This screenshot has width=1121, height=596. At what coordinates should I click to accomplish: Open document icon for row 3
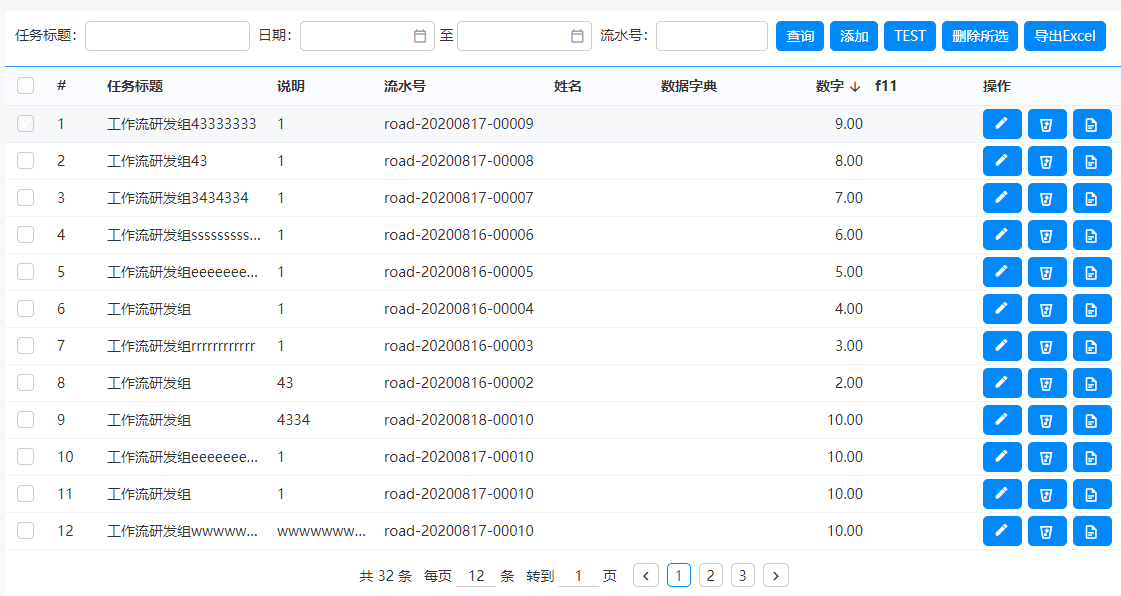tap(1092, 198)
